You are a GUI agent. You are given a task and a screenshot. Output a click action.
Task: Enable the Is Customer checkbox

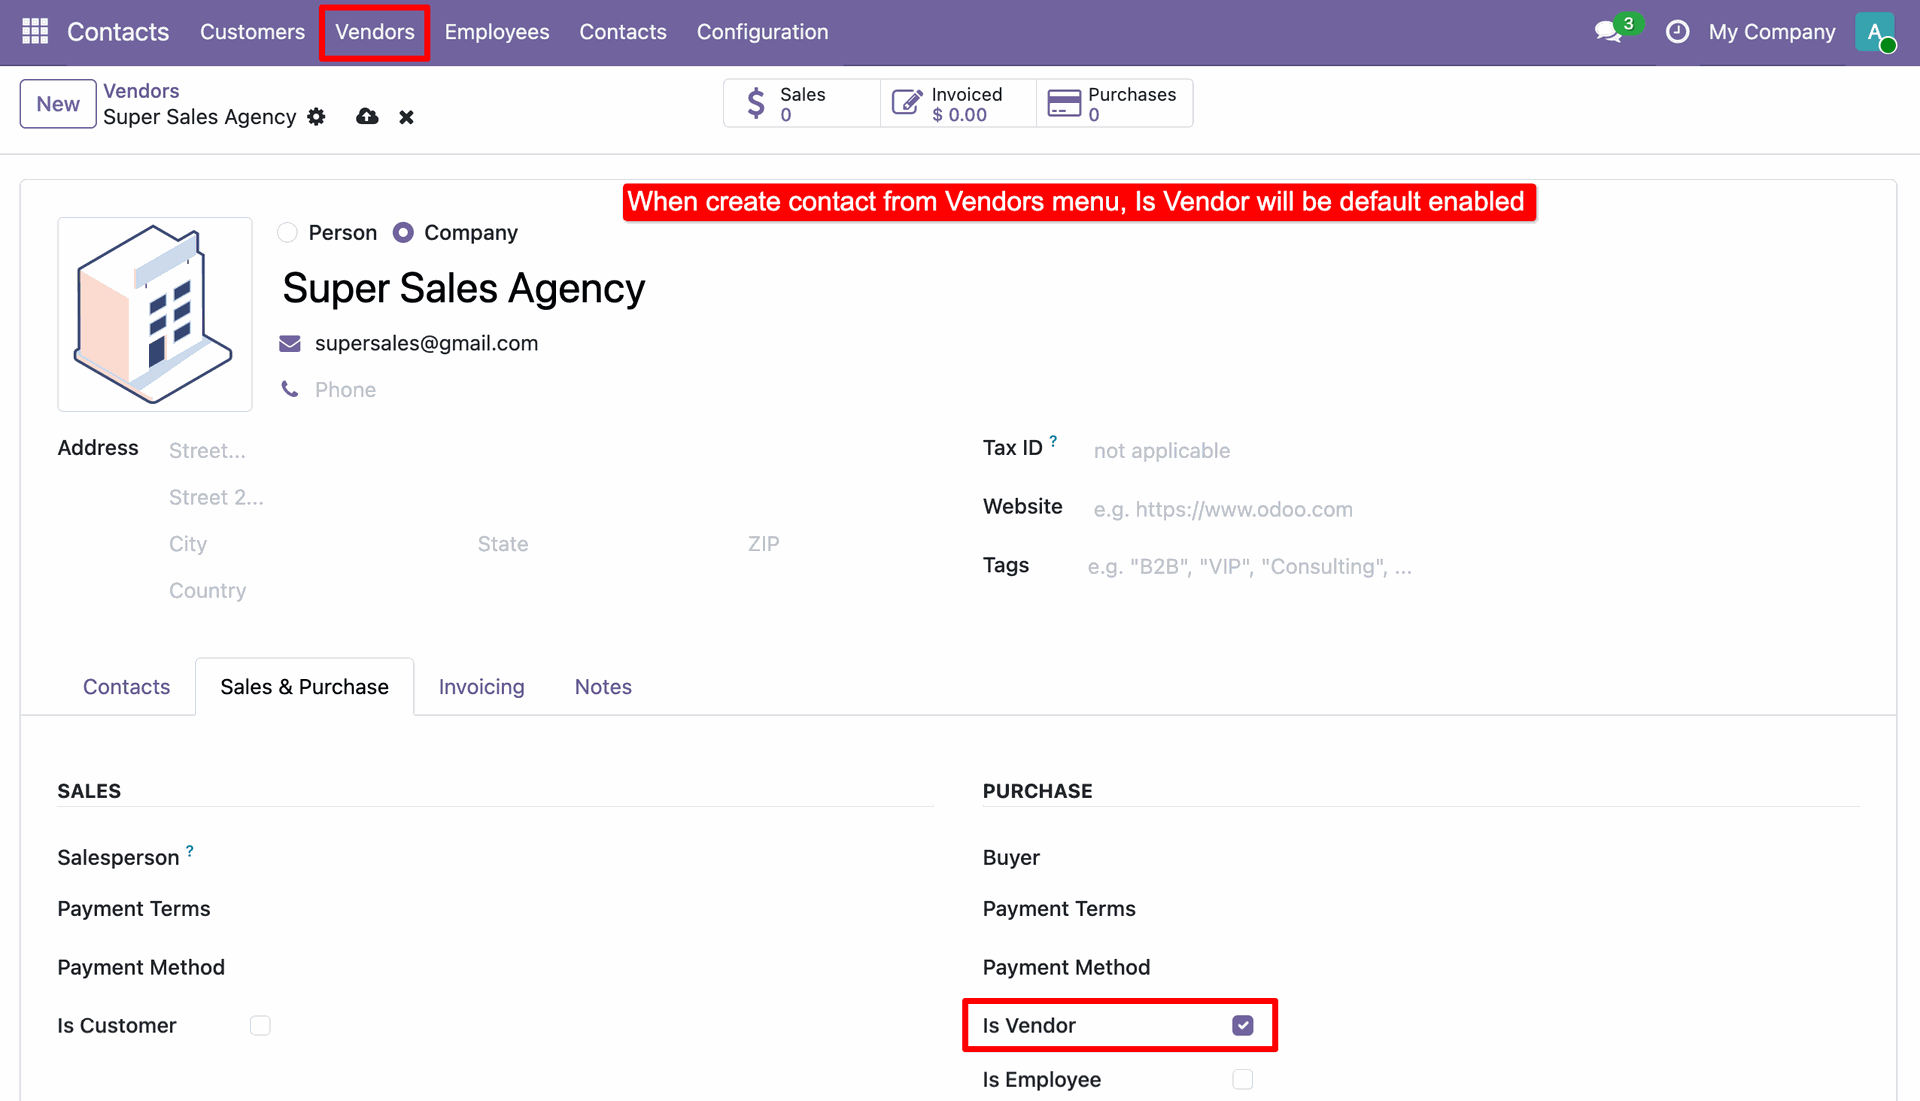[x=260, y=1026]
